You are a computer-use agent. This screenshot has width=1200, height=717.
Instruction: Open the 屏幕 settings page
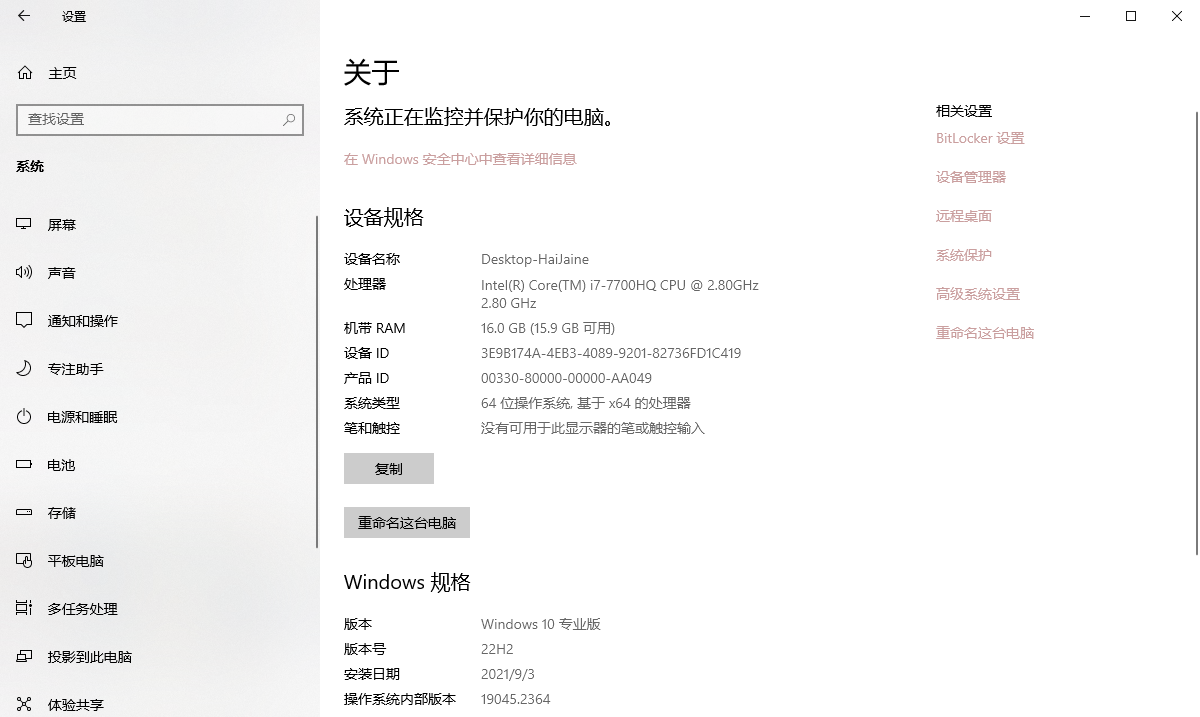[x=160, y=225]
